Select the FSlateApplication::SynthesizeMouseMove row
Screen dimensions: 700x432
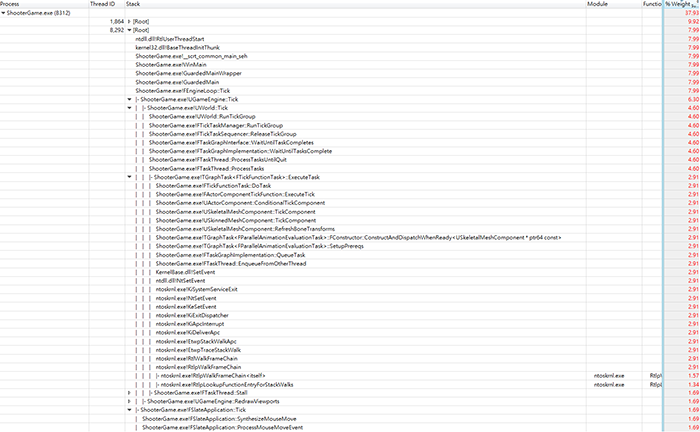click(350, 419)
